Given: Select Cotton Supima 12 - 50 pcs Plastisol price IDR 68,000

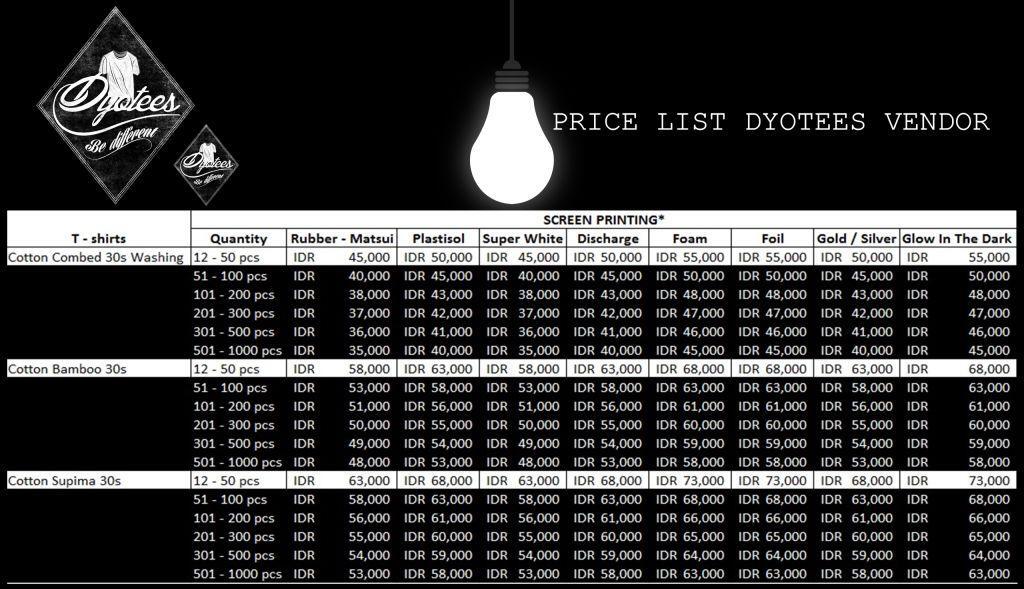Looking at the screenshot, I should click(438, 481).
